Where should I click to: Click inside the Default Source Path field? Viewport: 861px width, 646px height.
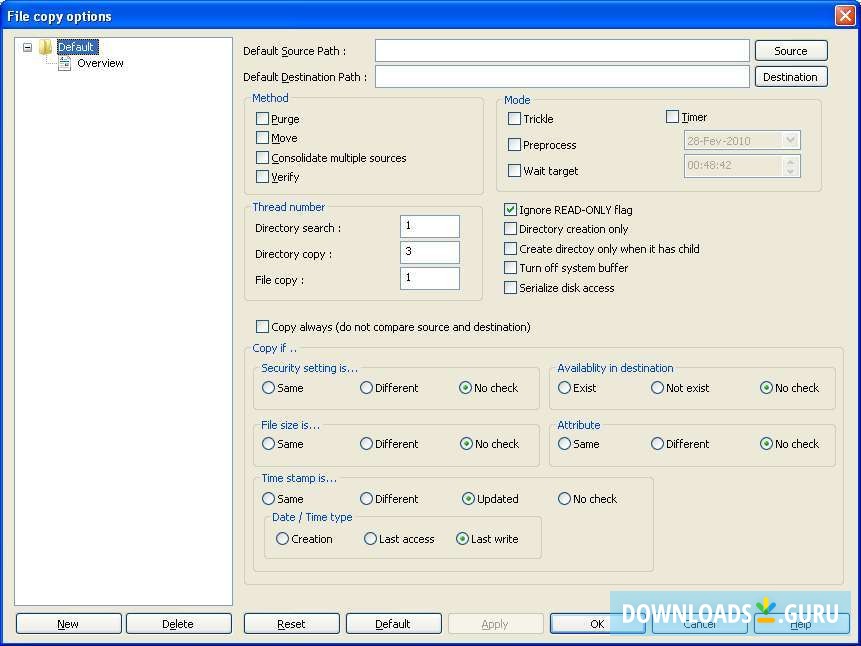point(560,50)
